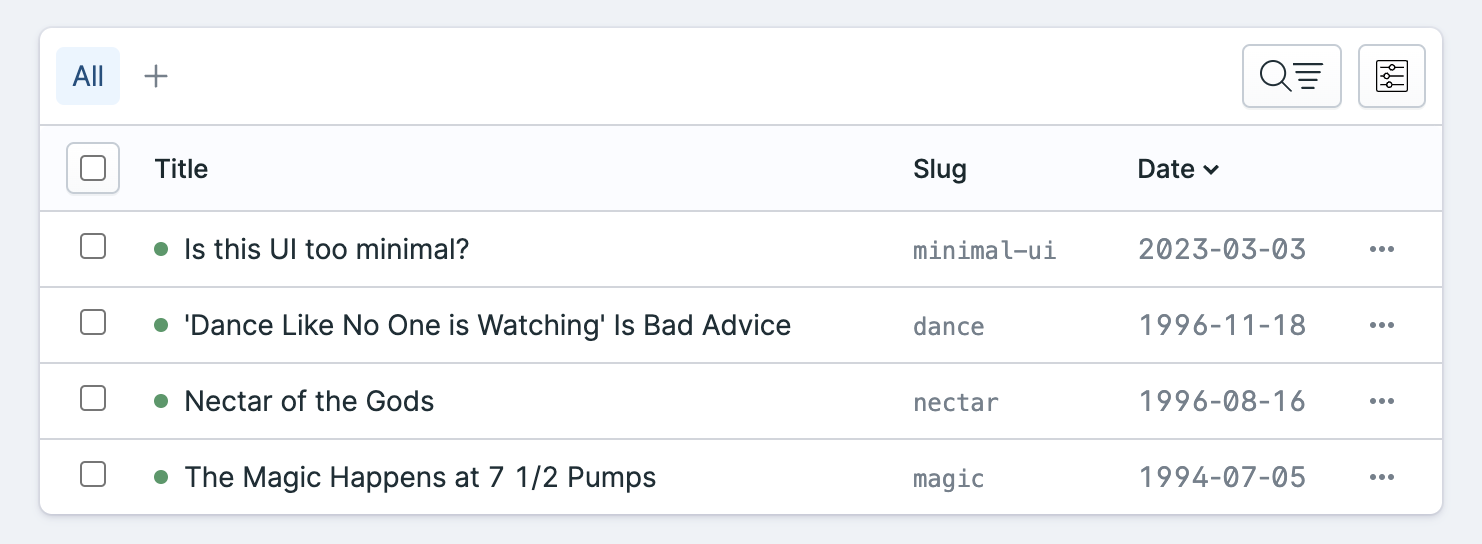Select the checkbox for Nectar of the Gods
The image size is (1482, 544).
click(93, 398)
